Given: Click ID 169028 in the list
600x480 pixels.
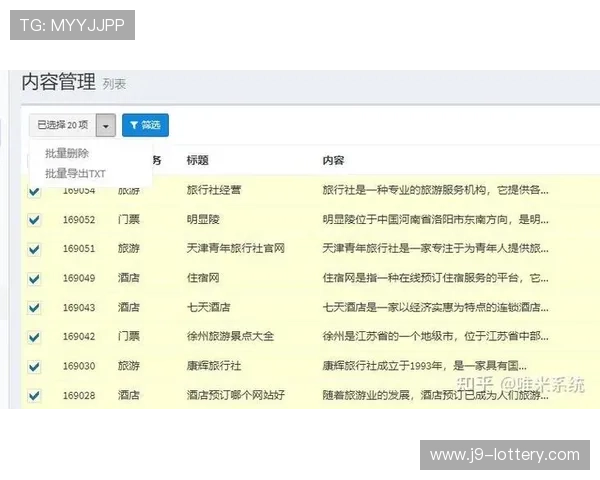Looking at the screenshot, I should [79, 395].
